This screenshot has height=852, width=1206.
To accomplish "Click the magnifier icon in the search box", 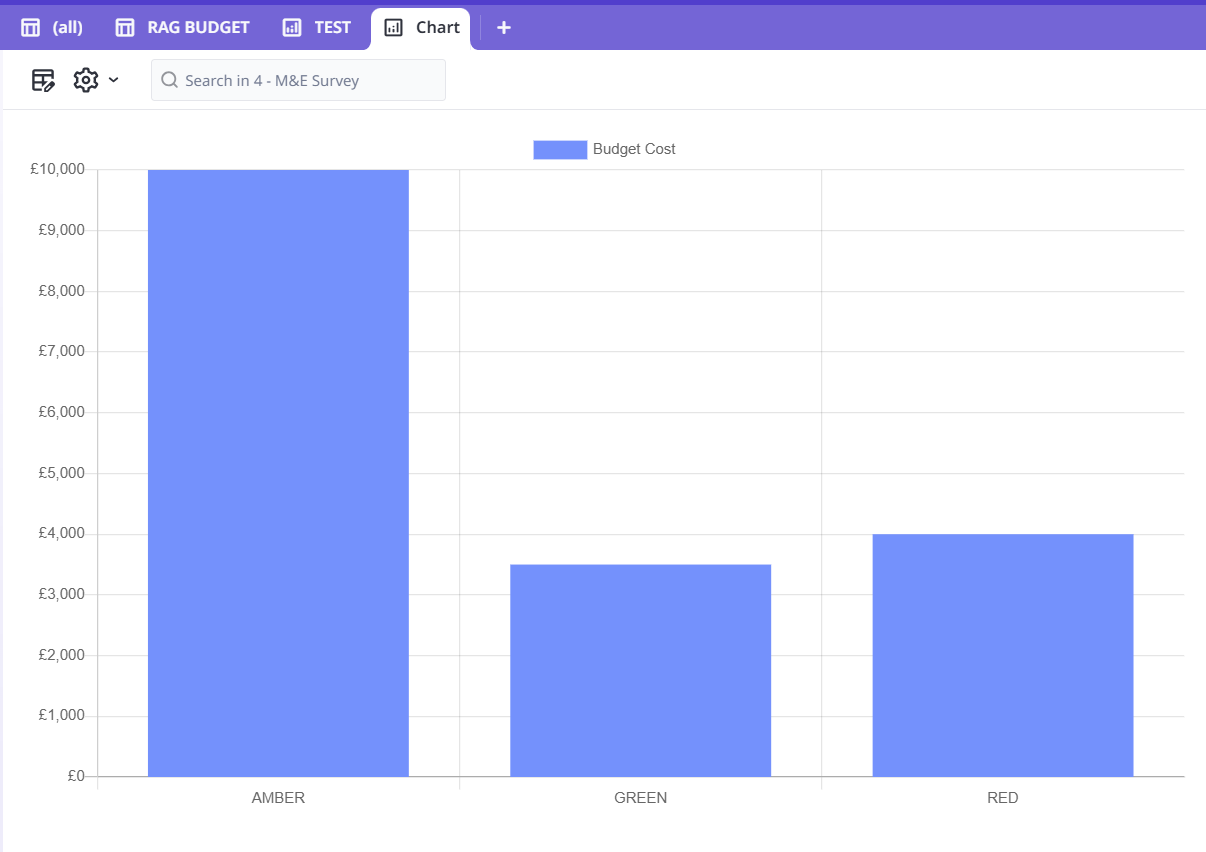I will click(x=170, y=80).
